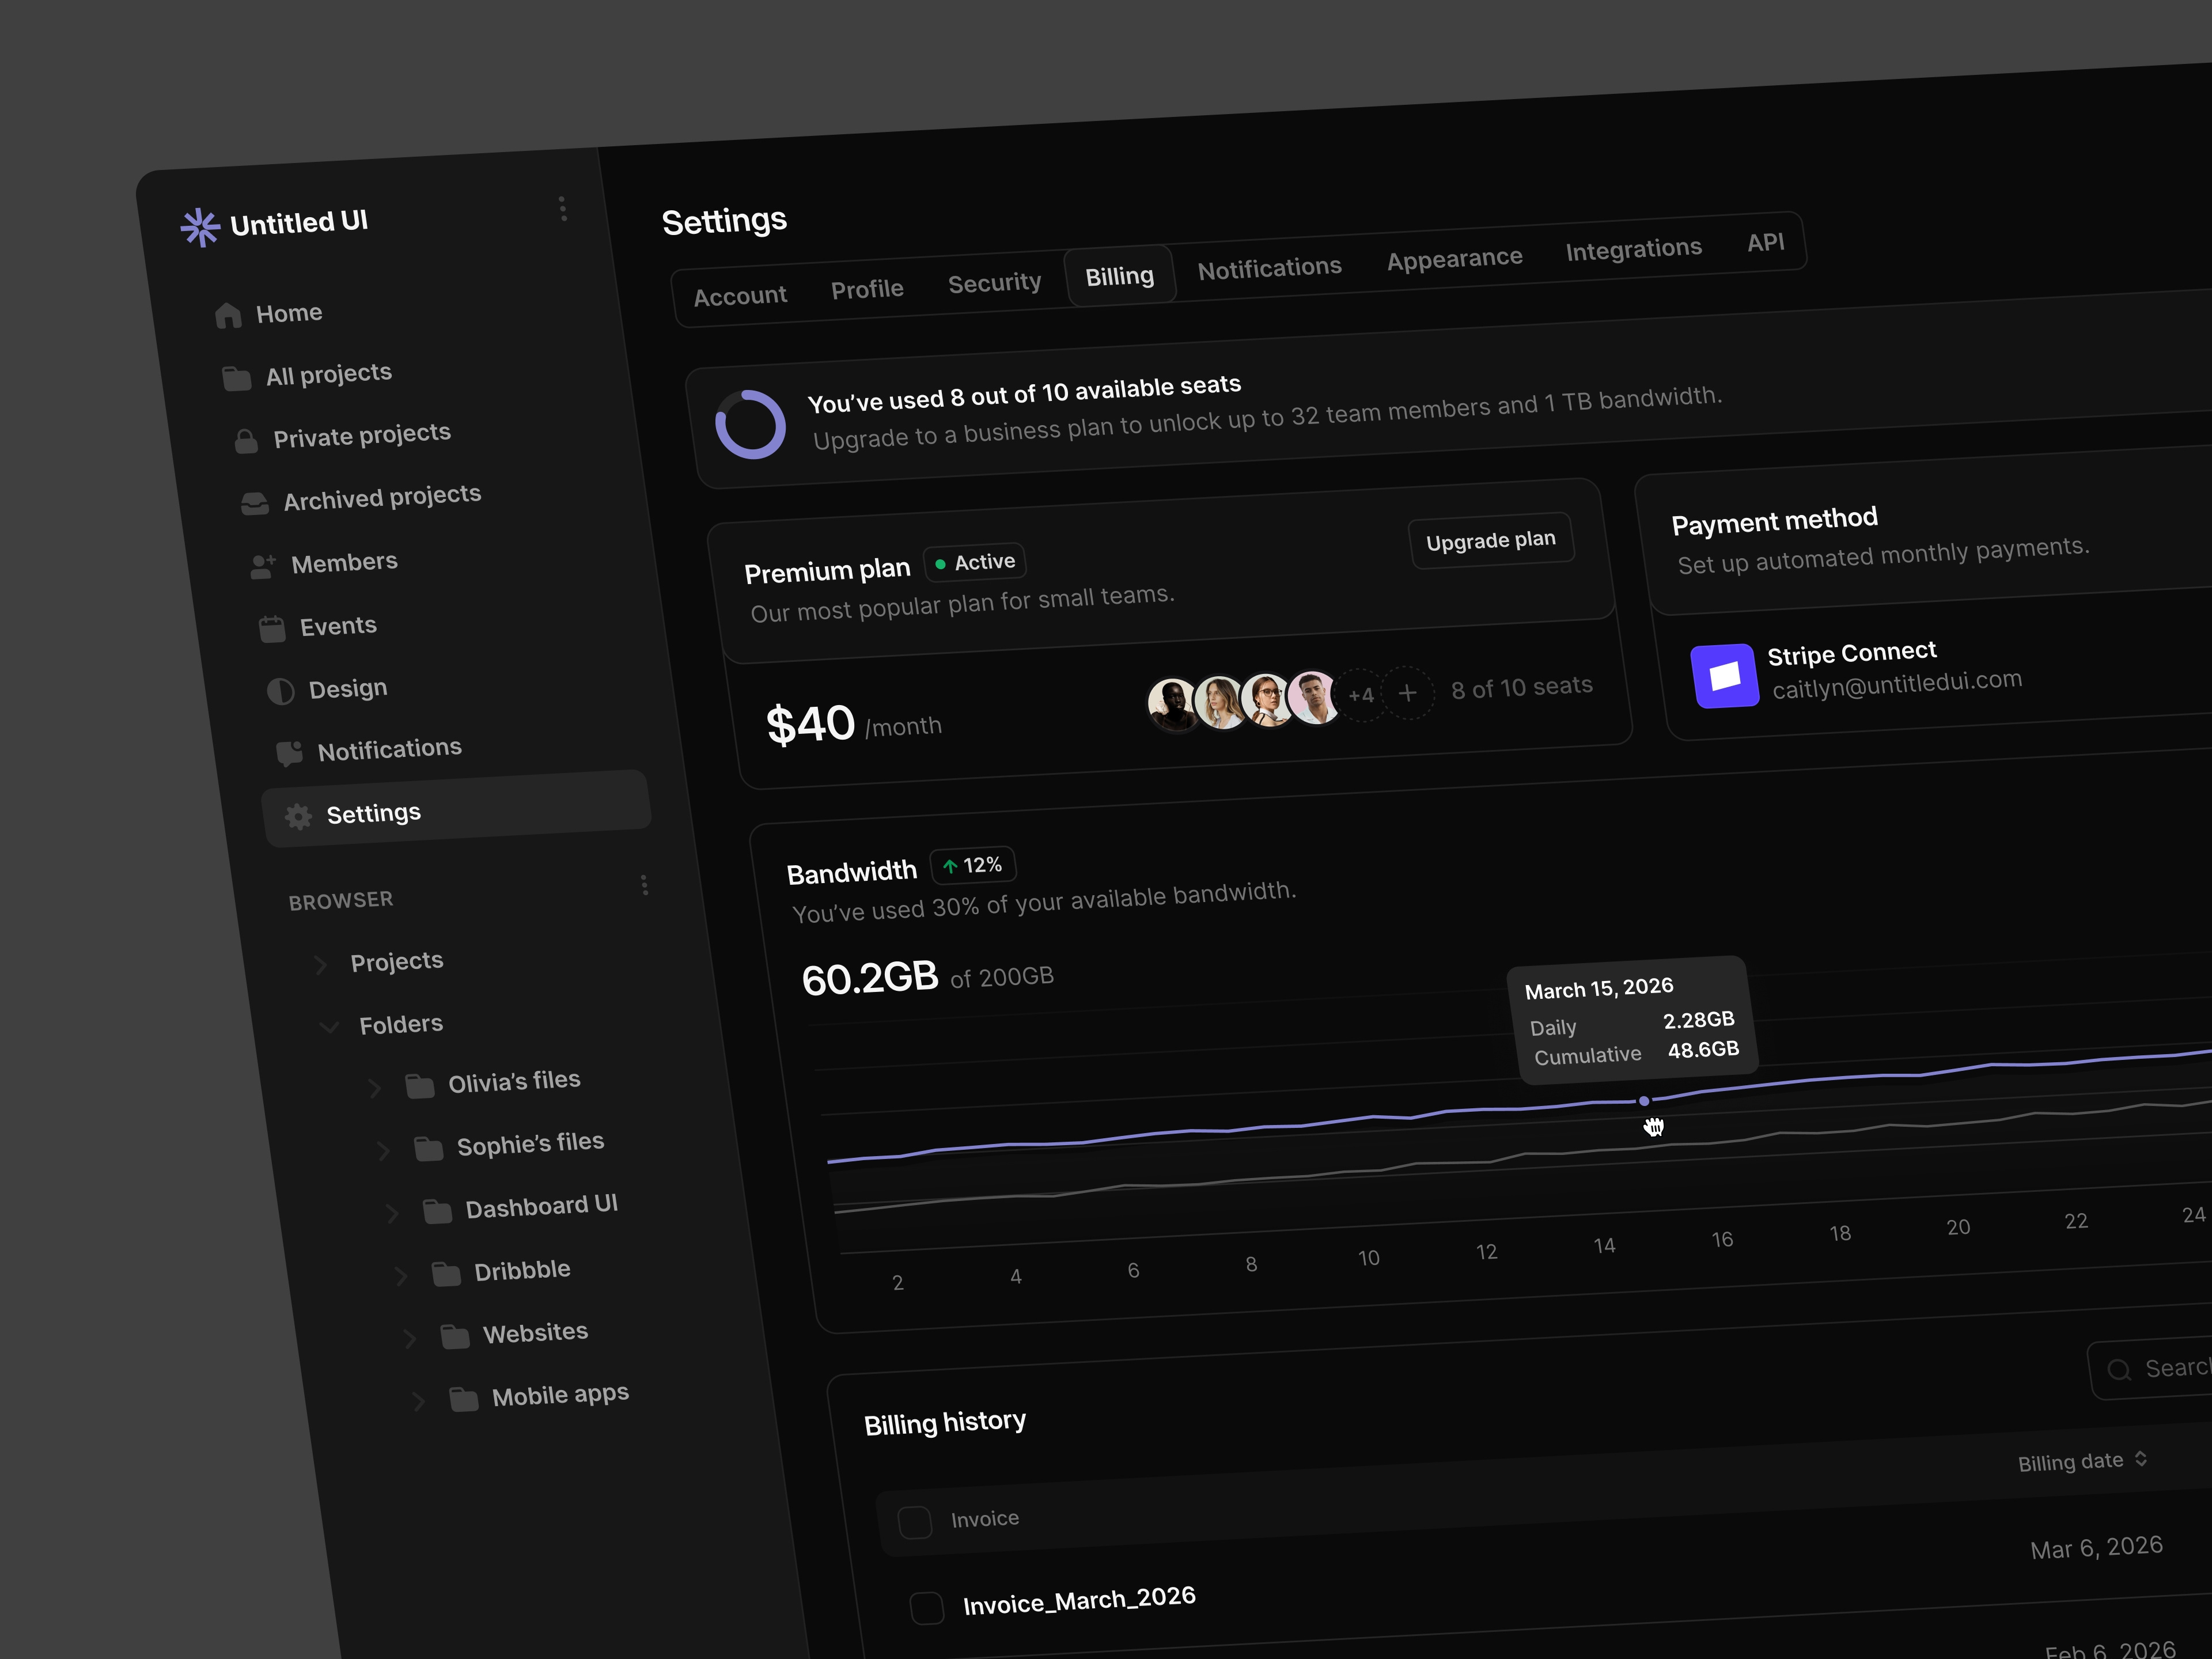Click the avatar of the woman with glasses
The image size is (2212, 1659).
1267,699
